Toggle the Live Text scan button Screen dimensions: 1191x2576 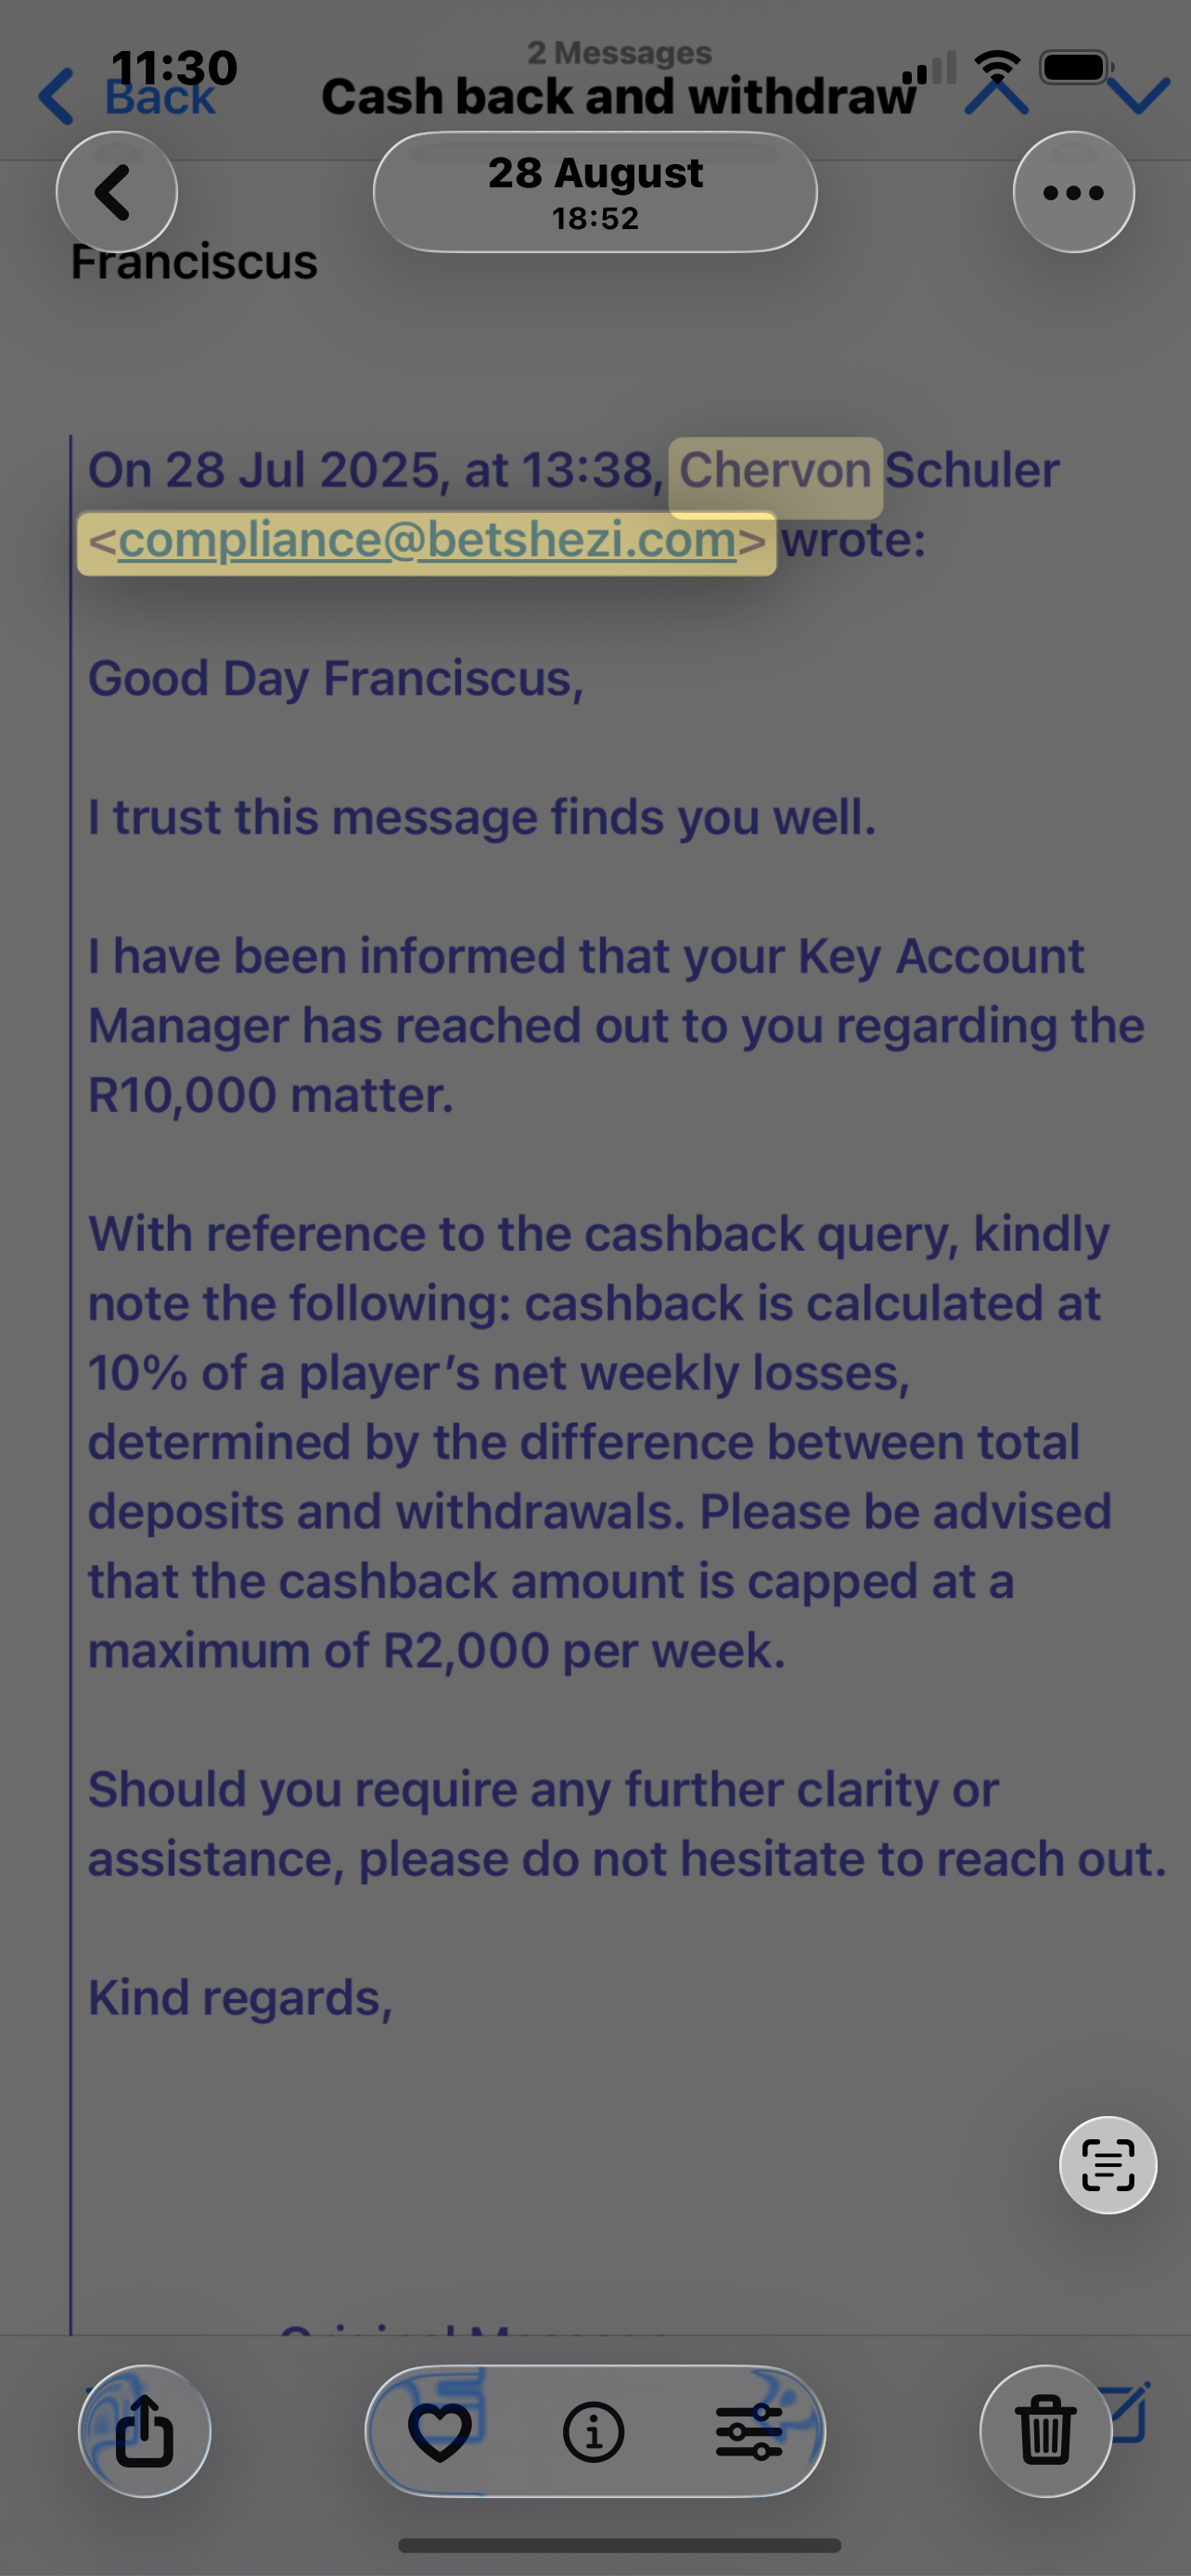click(x=1107, y=2165)
